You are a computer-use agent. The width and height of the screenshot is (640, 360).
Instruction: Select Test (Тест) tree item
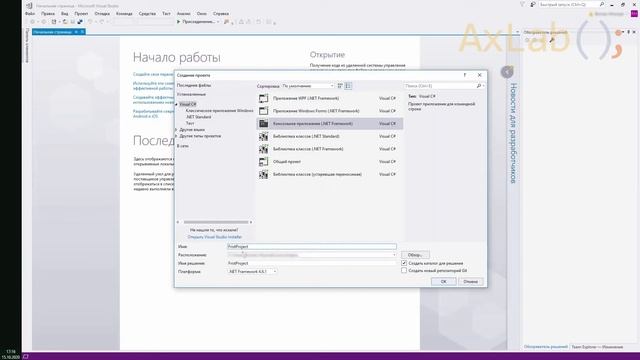190,123
